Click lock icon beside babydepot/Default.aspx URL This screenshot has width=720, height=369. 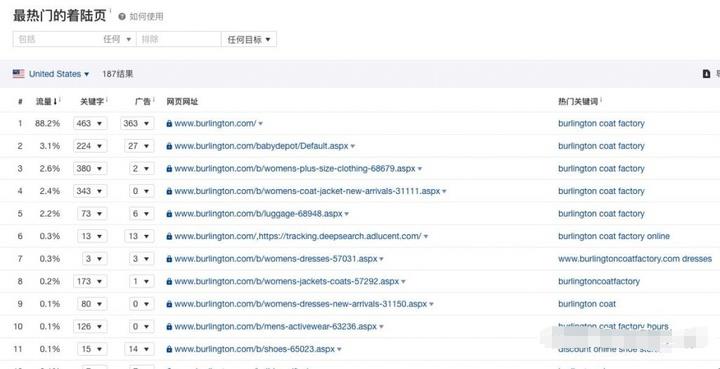169,146
